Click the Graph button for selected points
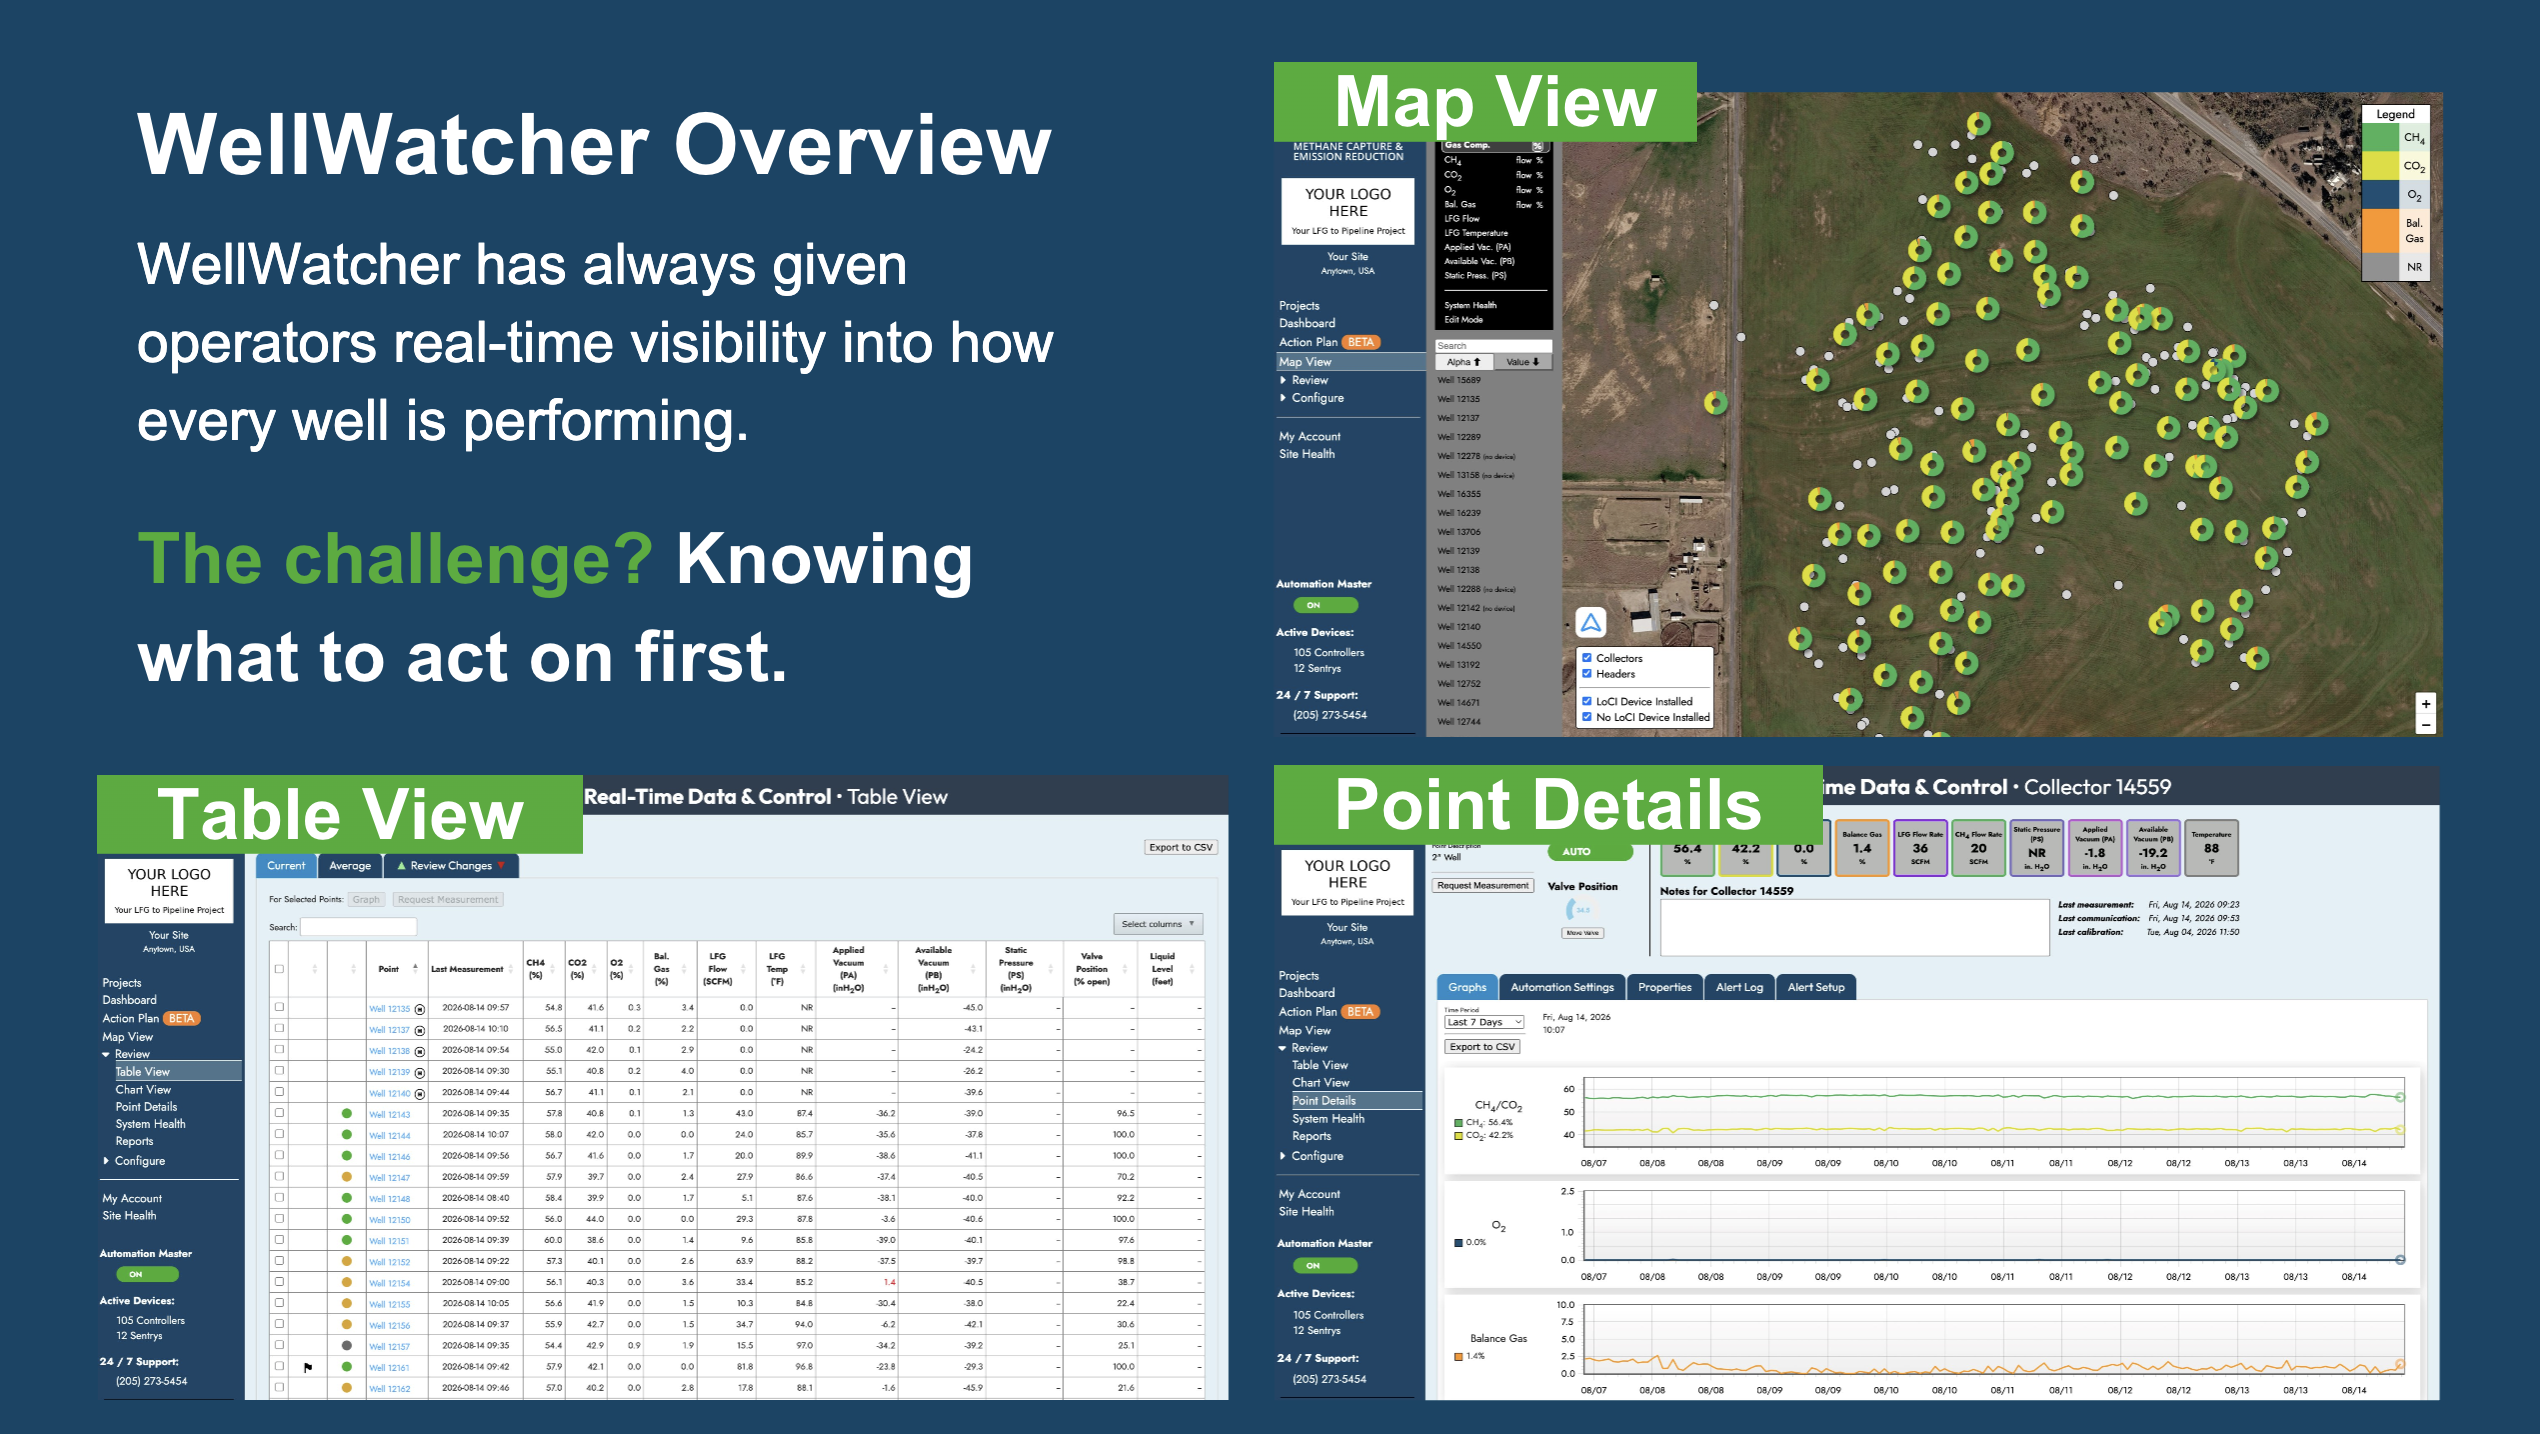 366,900
